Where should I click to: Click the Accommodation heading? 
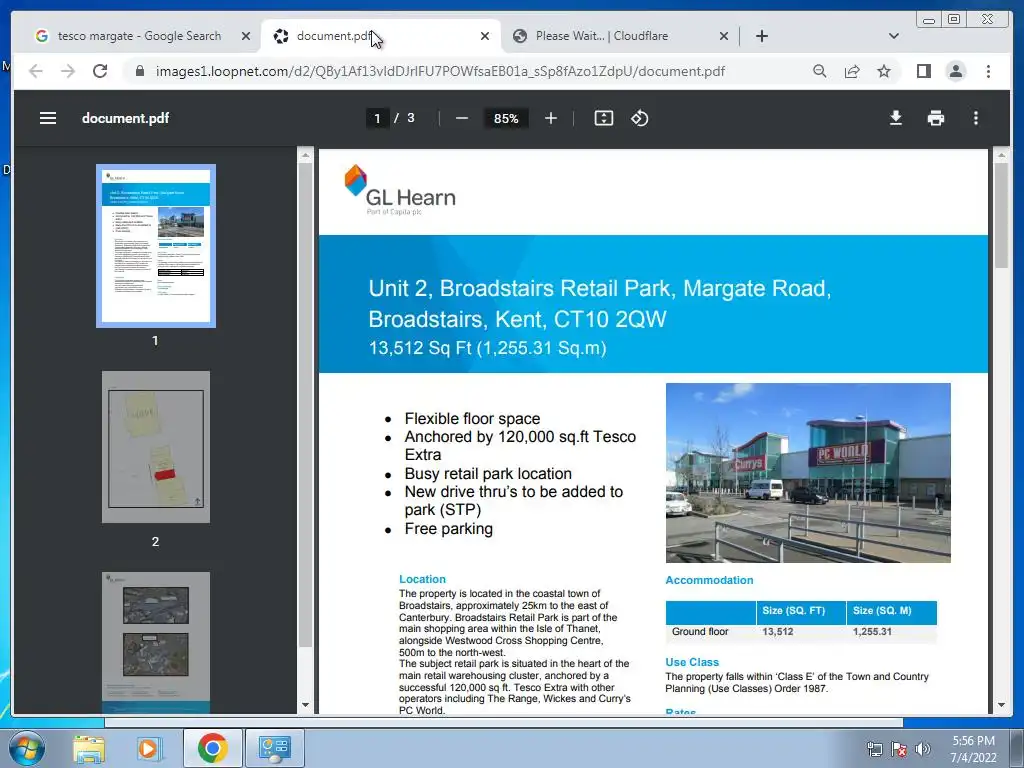tap(709, 580)
